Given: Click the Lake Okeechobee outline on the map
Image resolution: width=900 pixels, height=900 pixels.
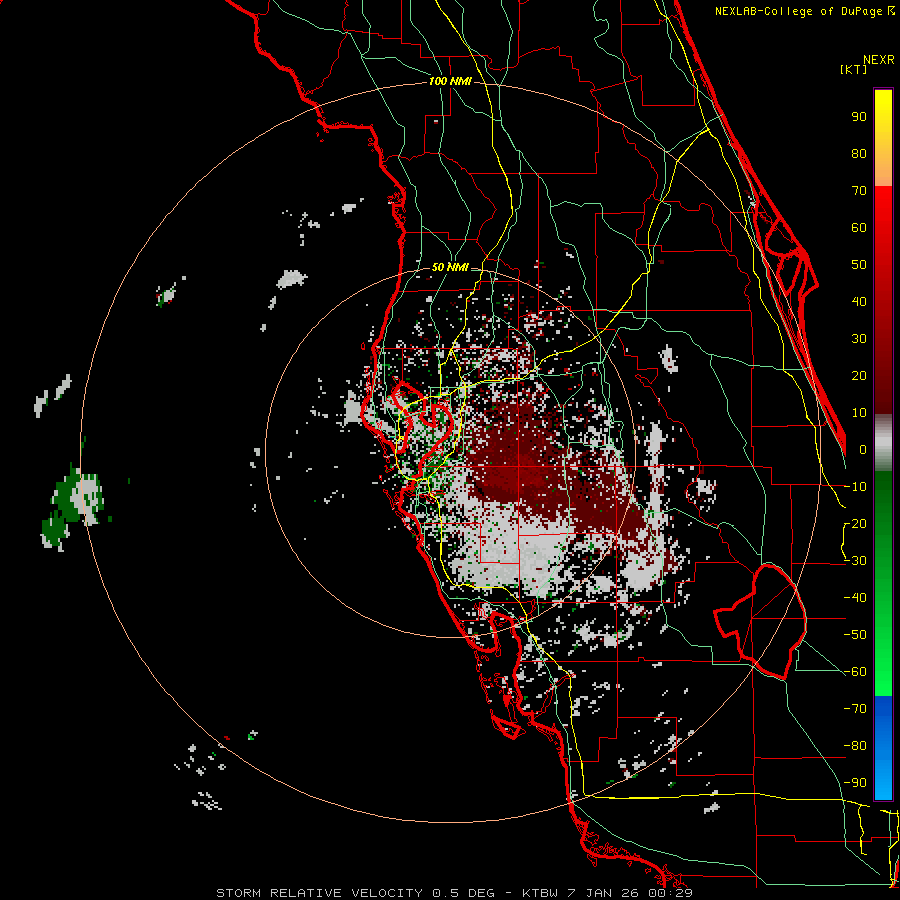Looking at the screenshot, I should [x=761, y=621].
